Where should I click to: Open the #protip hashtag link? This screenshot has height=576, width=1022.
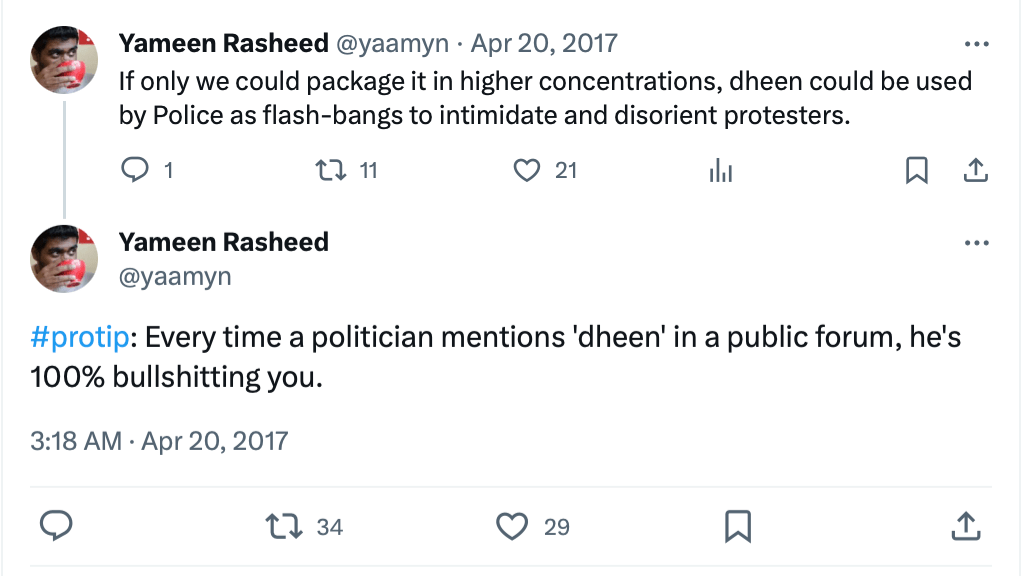click(80, 337)
